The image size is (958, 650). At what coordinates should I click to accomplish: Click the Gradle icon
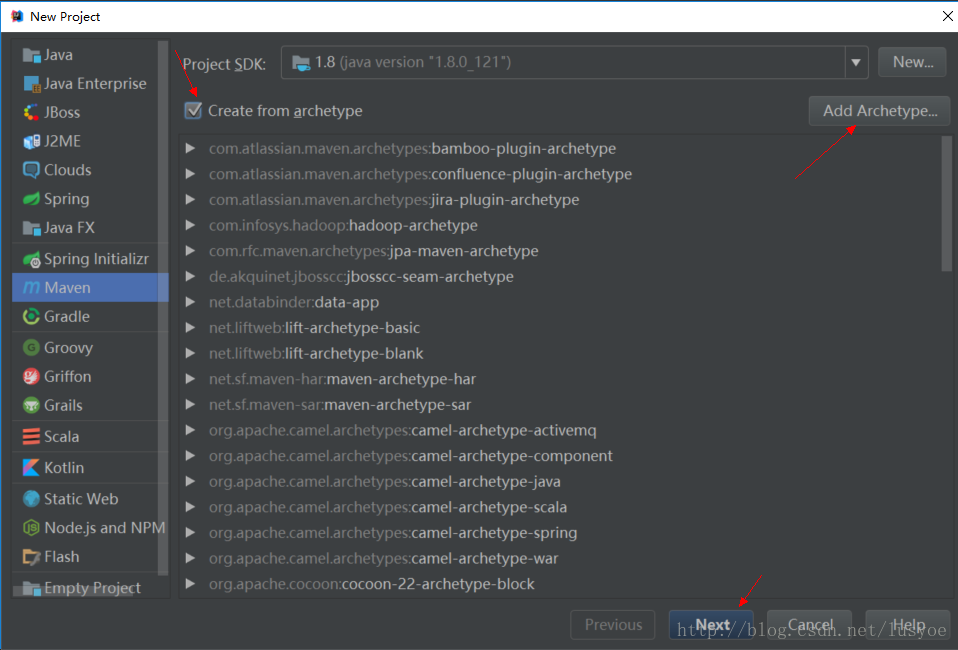31,316
